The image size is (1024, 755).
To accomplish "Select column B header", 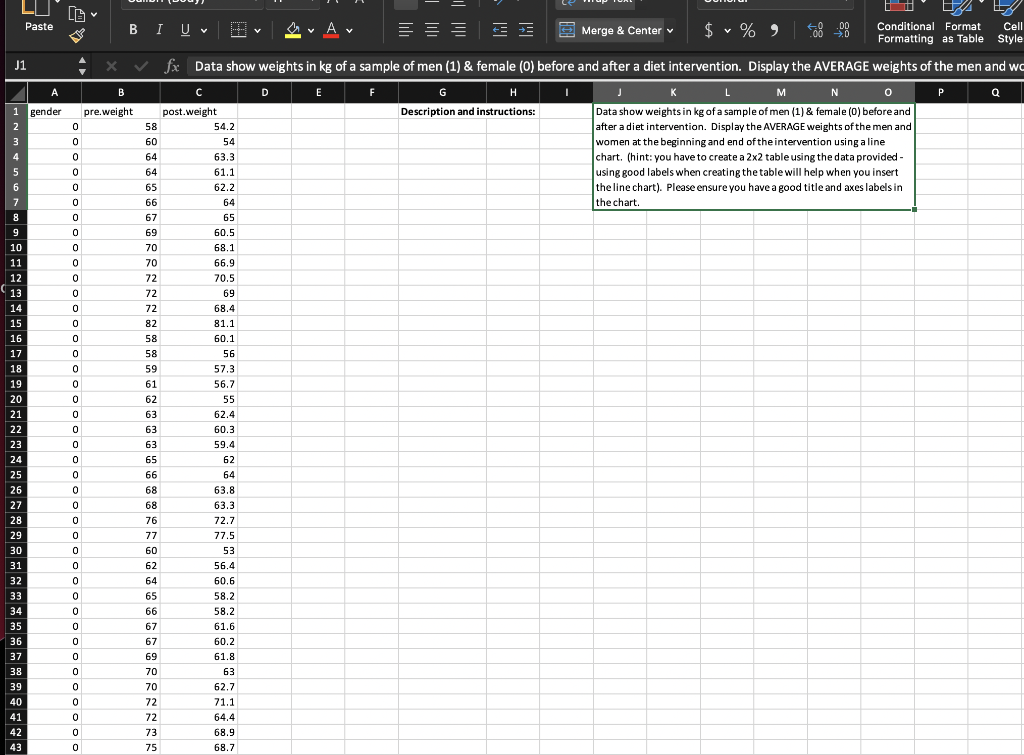I will pyautogui.click(x=120, y=91).
